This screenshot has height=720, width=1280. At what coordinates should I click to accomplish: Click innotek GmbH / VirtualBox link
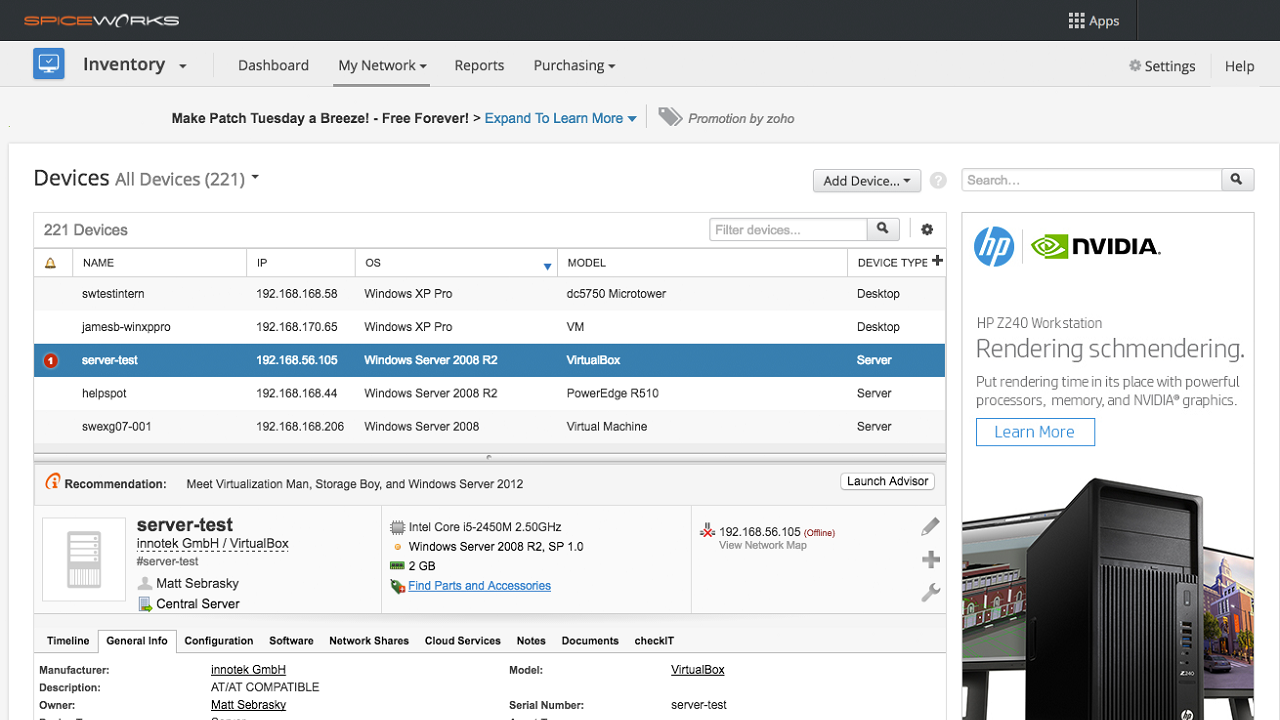[x=213, y=544]
